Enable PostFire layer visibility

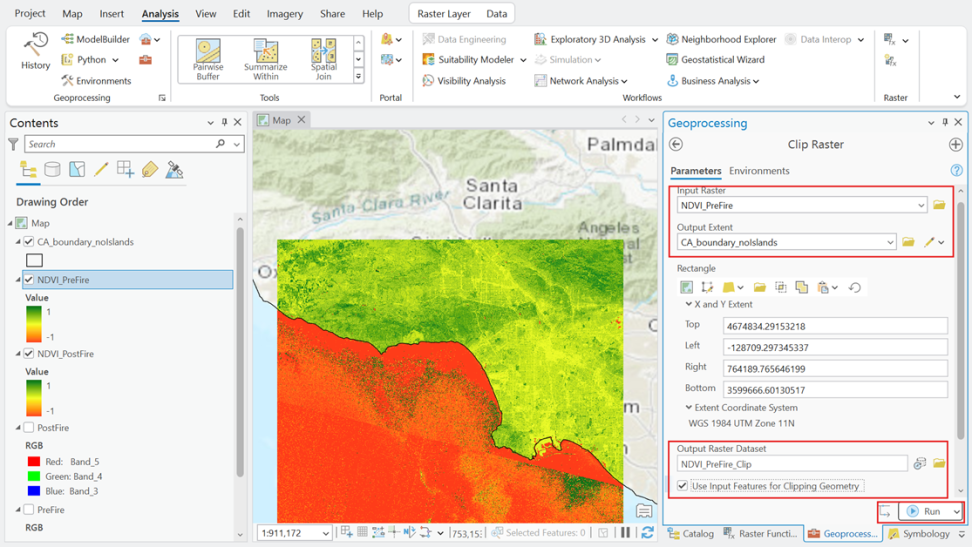(29, 427)
